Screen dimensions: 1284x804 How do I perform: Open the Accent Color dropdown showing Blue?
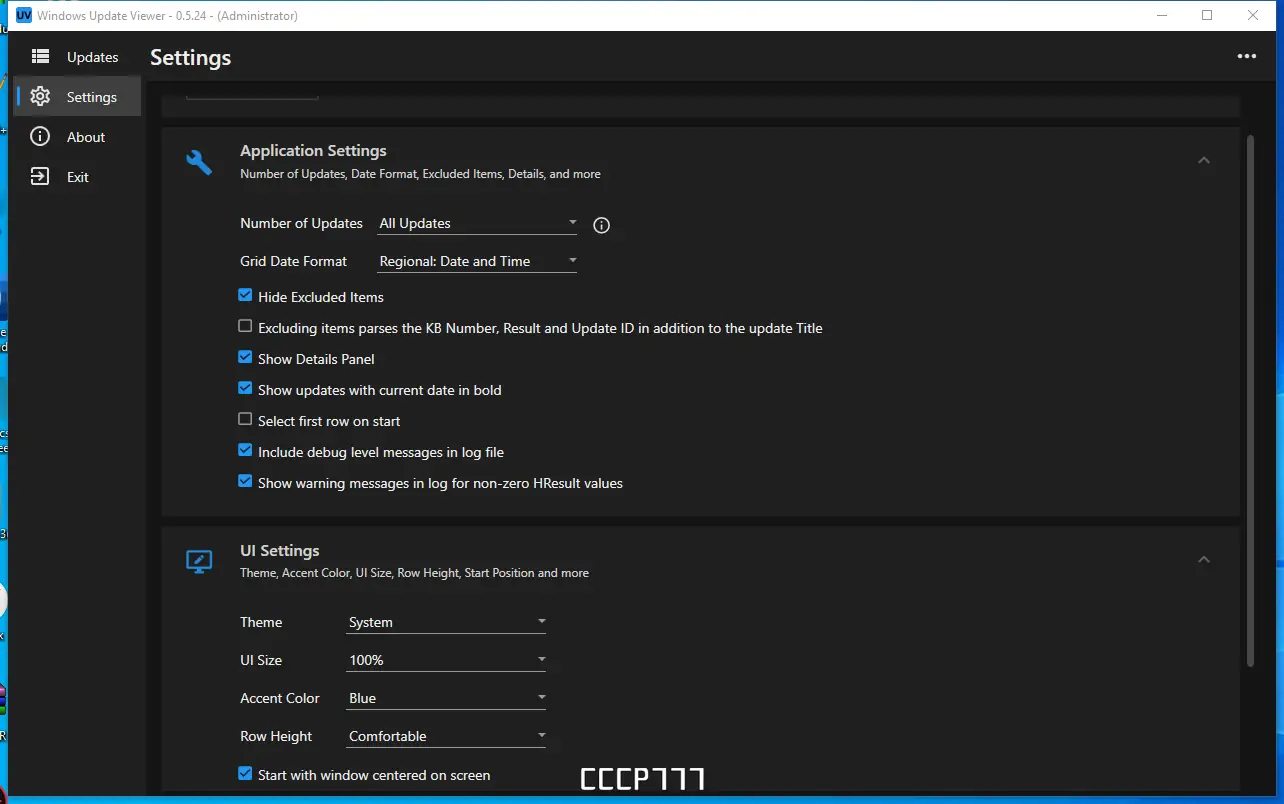coord(446,698)
